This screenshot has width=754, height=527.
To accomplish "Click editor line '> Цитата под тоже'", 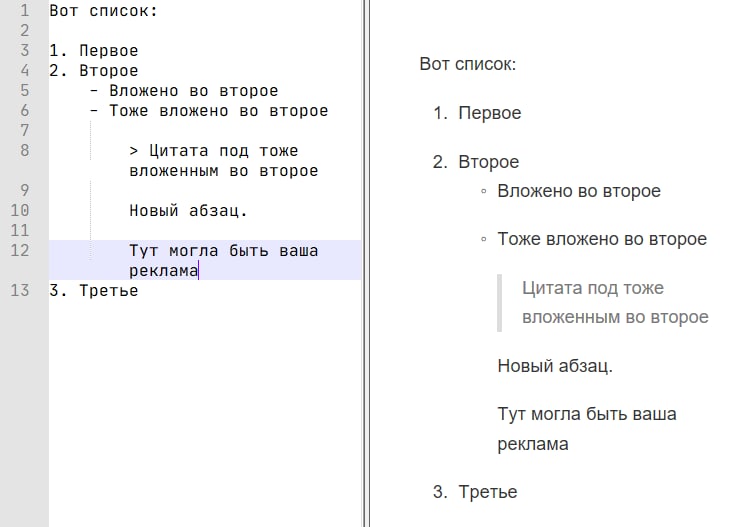I will [x=214, y=151].
